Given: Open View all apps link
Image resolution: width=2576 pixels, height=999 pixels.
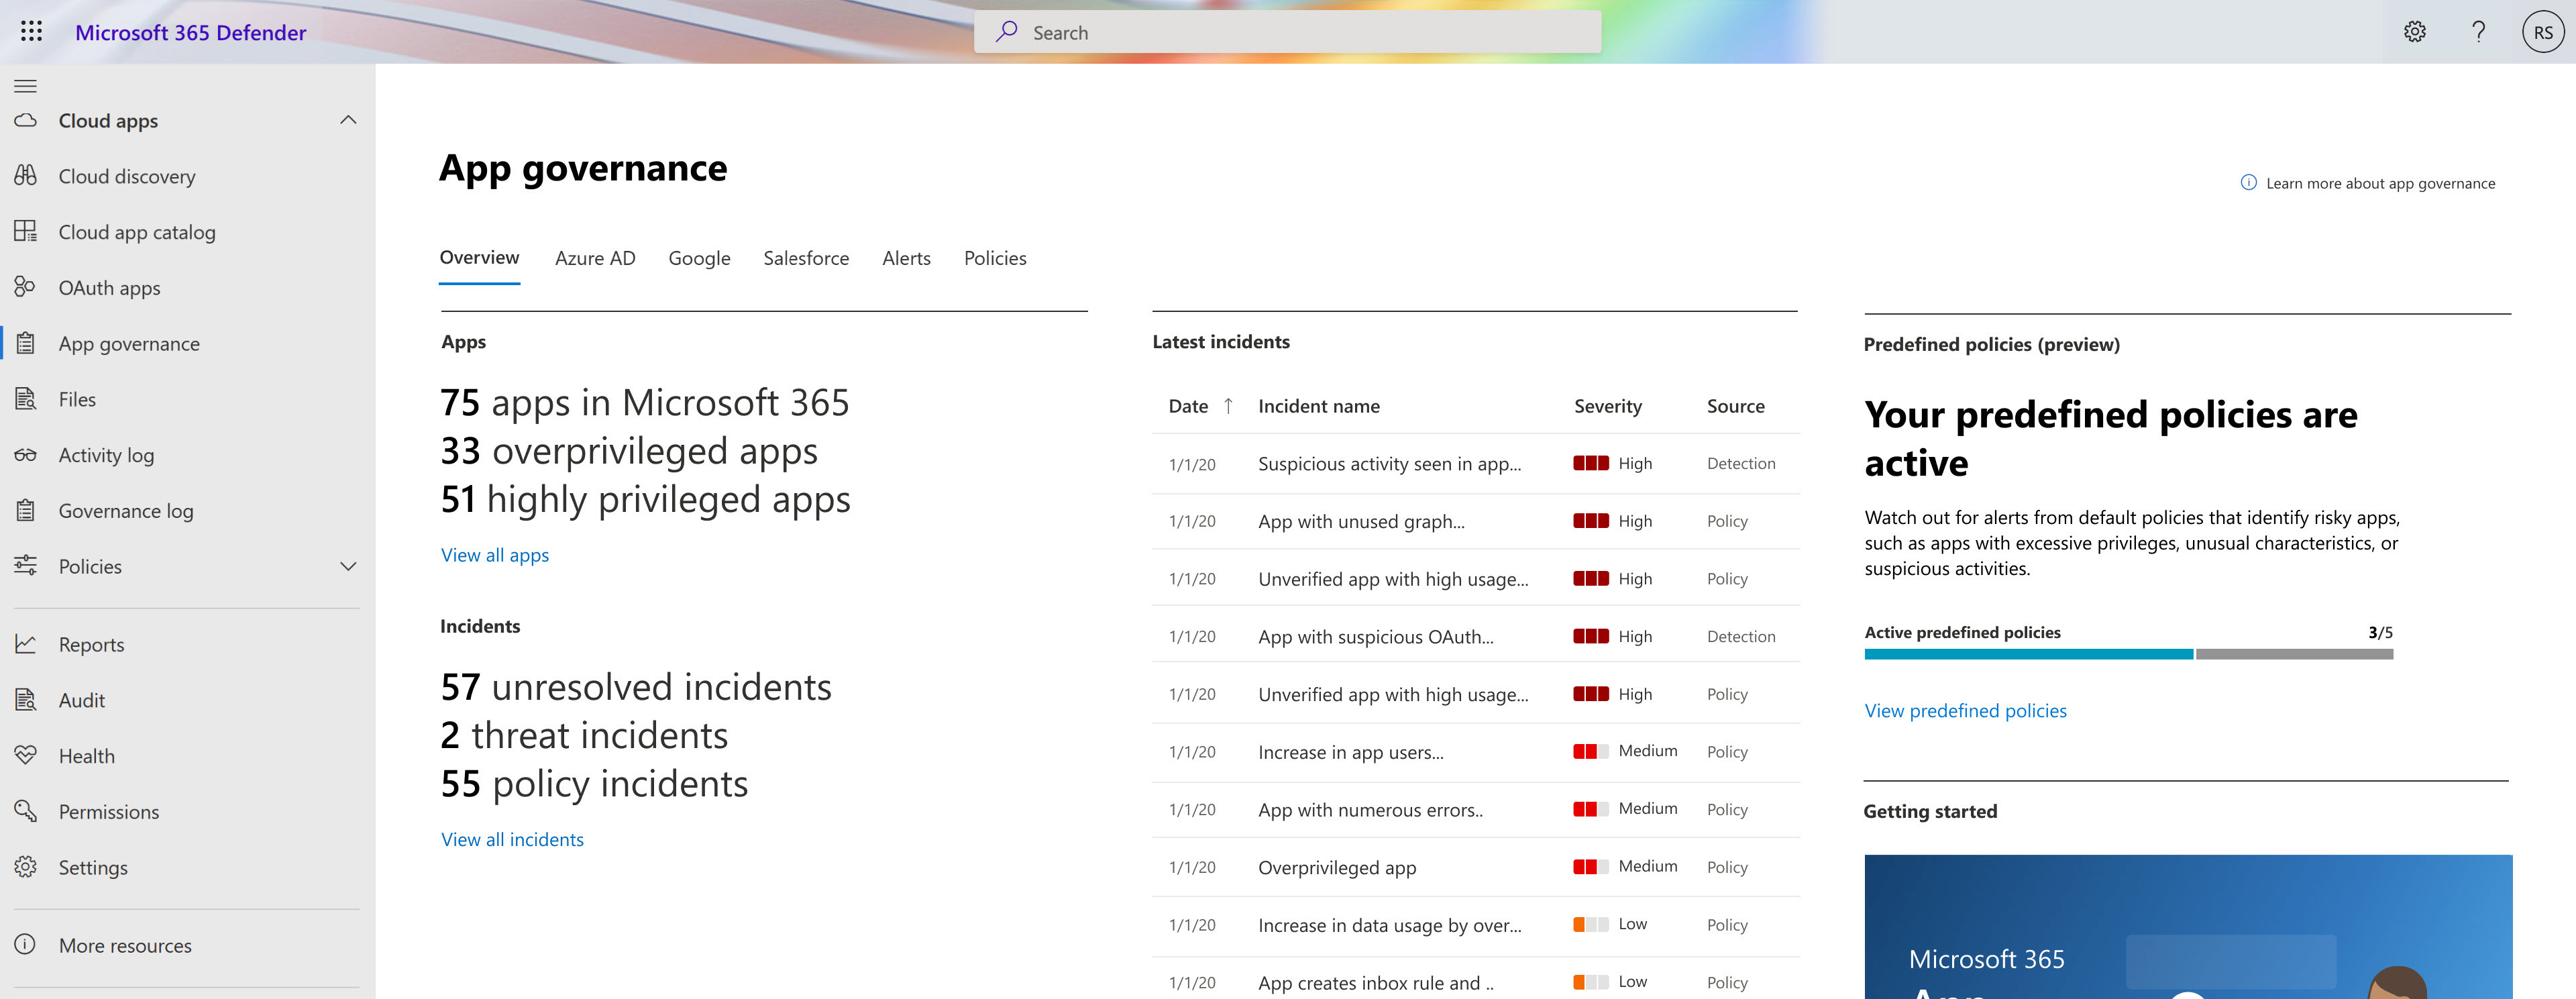Looking at the screenshot, I should [x=495, y=555].
